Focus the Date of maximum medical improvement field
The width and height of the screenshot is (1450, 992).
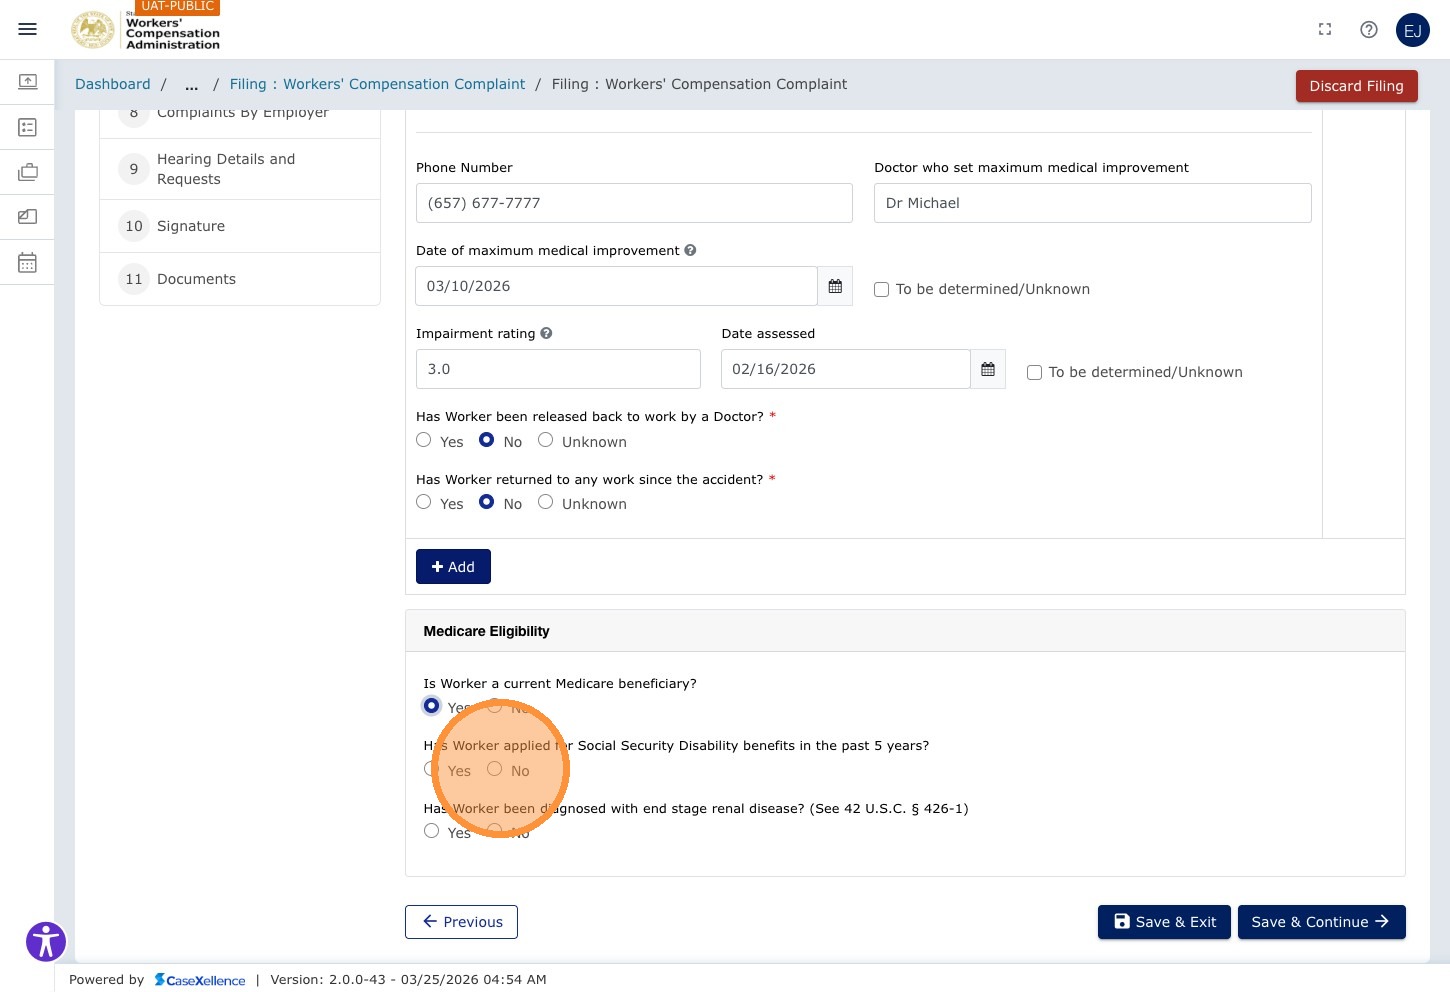coord(617,286)
